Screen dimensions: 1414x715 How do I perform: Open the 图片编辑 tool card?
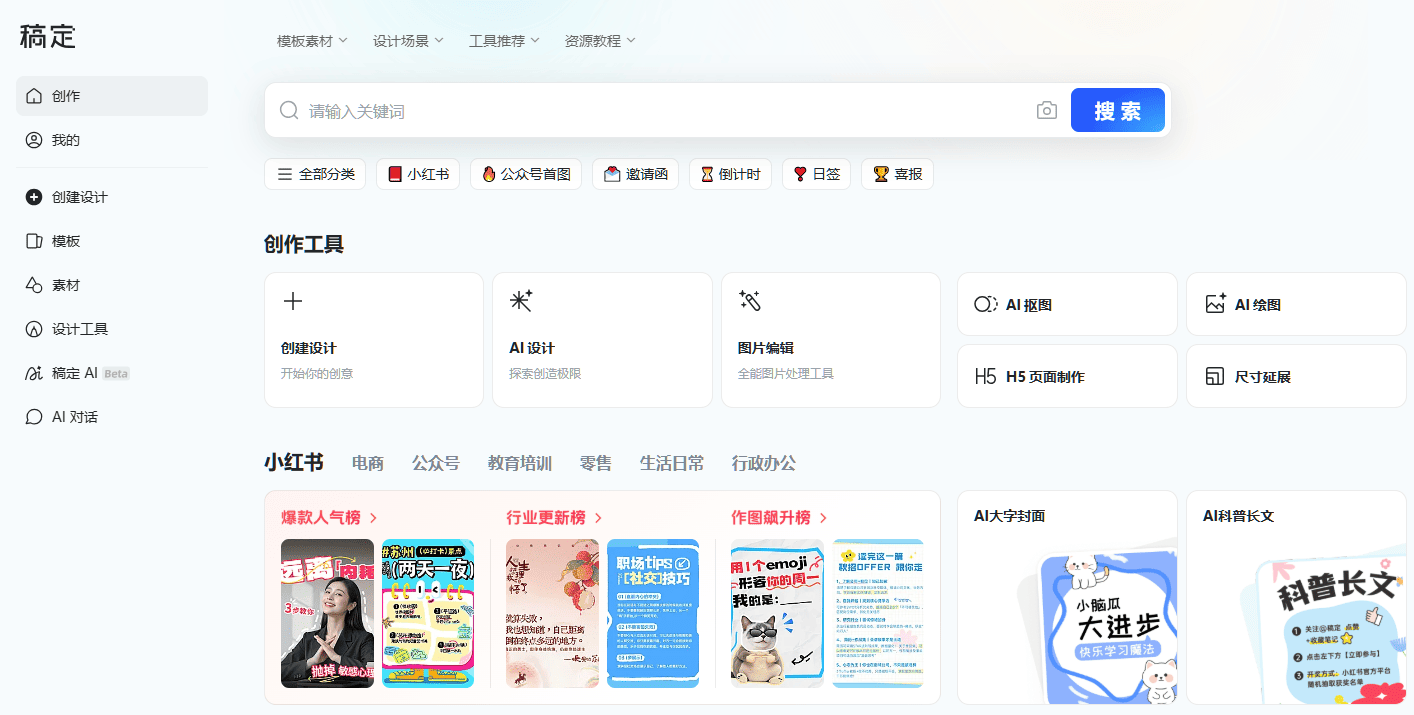click(830, 340)
